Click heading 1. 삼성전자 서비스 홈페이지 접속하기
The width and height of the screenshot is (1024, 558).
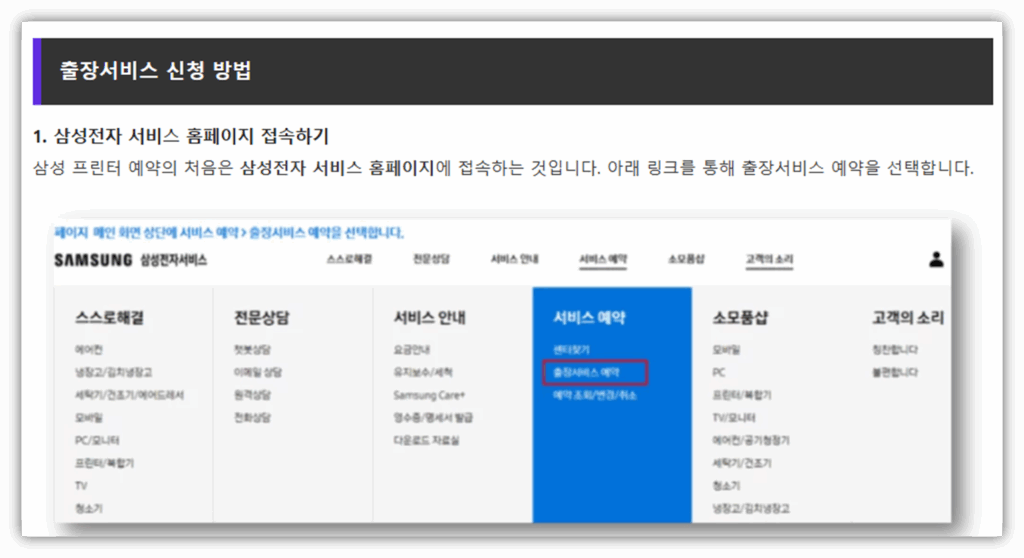[181, 136]
